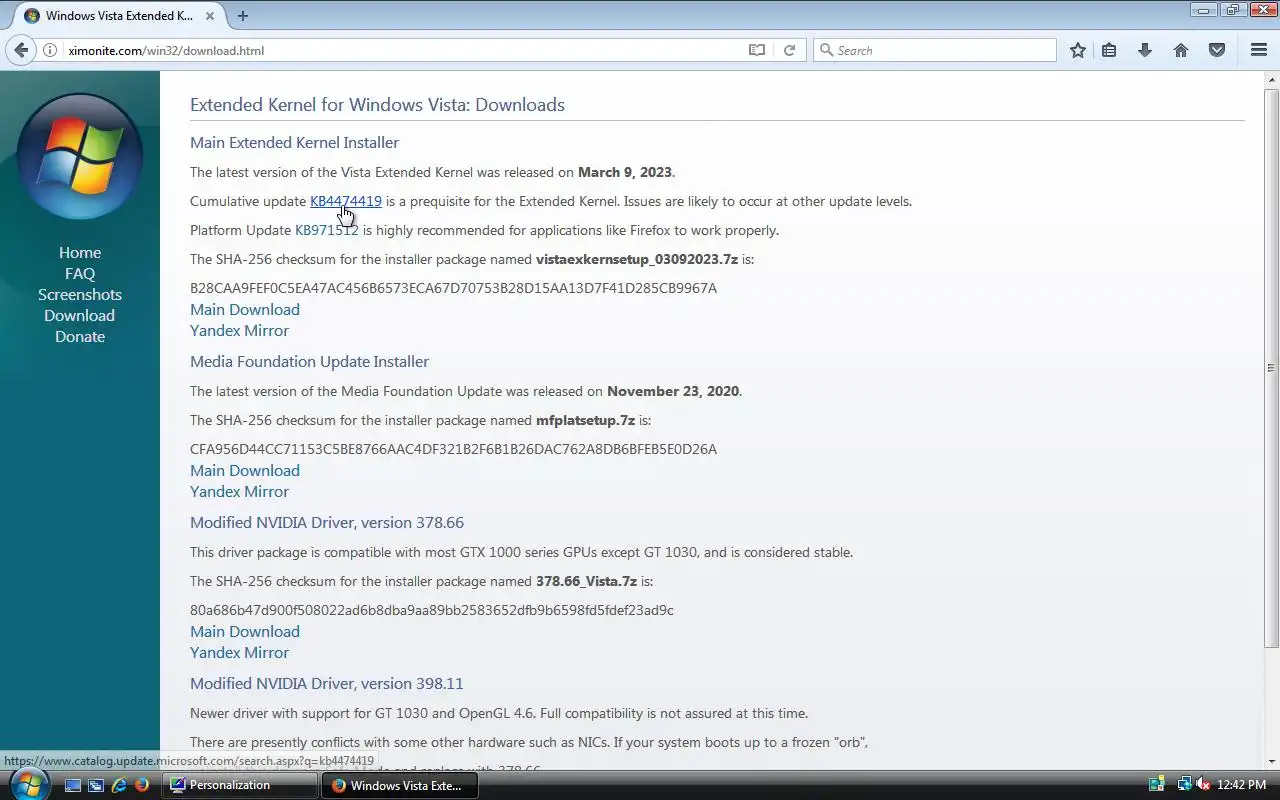Open the Windows Start orb
This screenshot has height=800, width=1280.
point(28,783)
